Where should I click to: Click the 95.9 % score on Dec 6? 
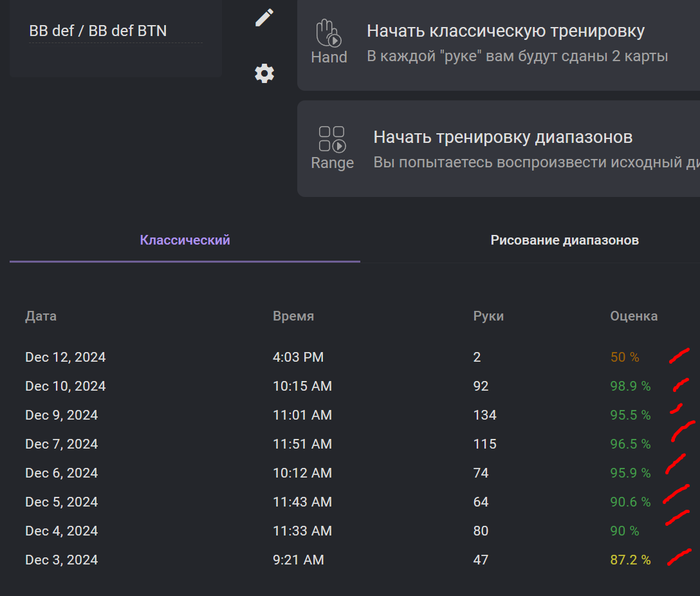pos(630,473)
